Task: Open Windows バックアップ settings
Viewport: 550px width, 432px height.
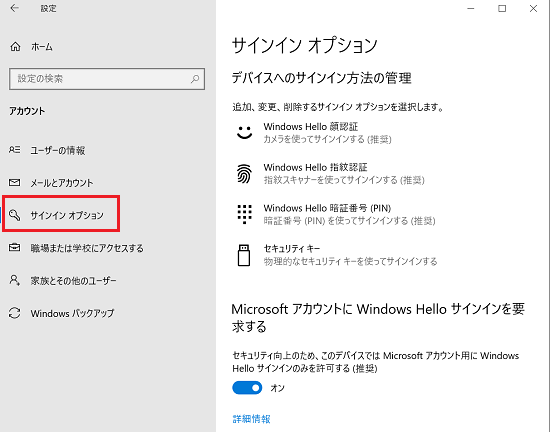Action: pyautogui.click(x=72, y=313)
